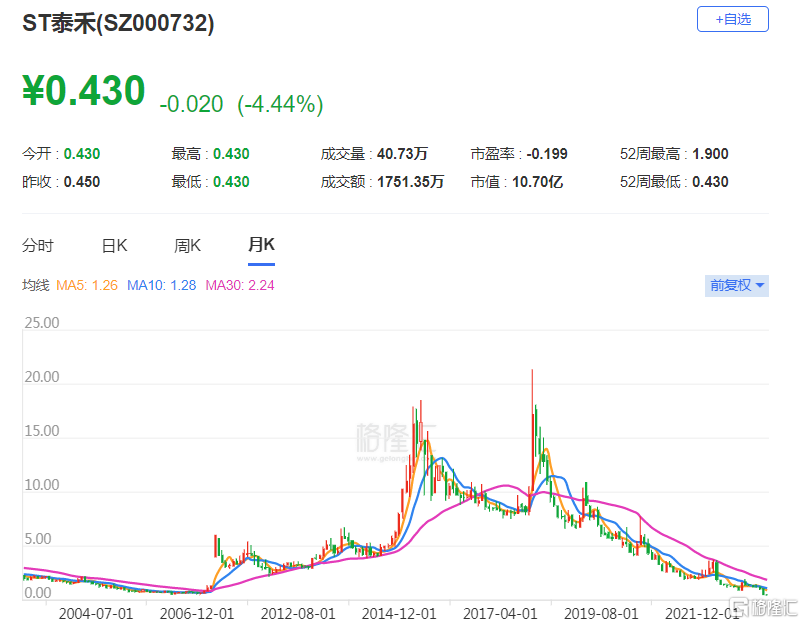Click the 2017 peak candlestick near 20.00
Screen dimensions: 804x624
pos(532,431)
